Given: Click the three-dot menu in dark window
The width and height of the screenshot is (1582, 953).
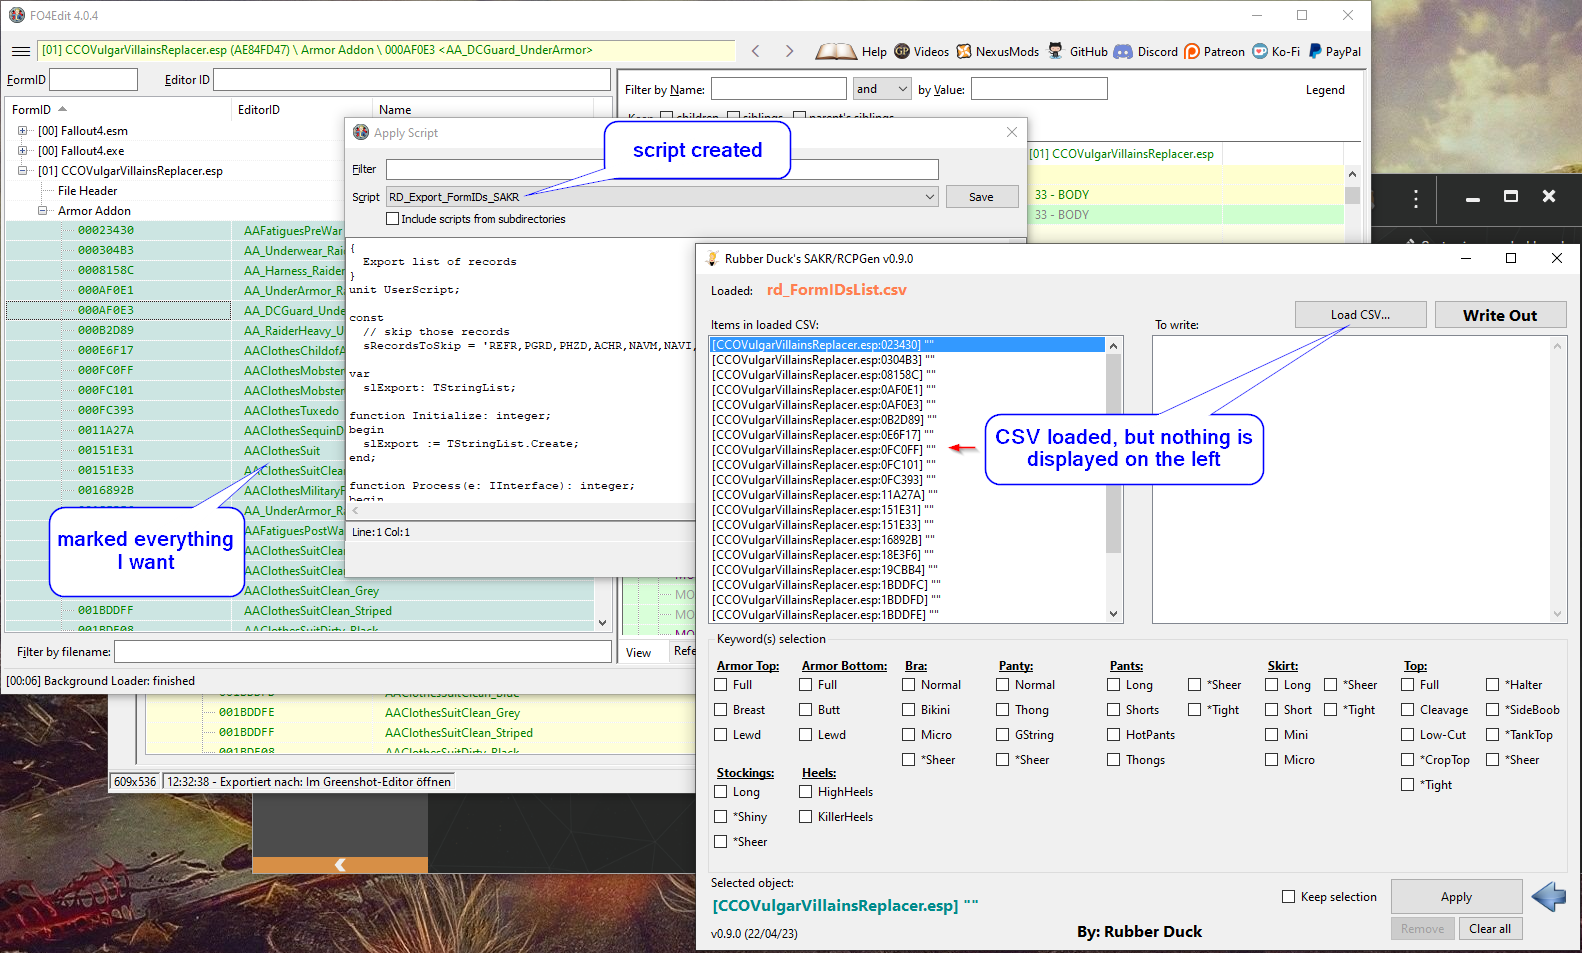Looking at the screenshot, I should (x=1415, y=198).
